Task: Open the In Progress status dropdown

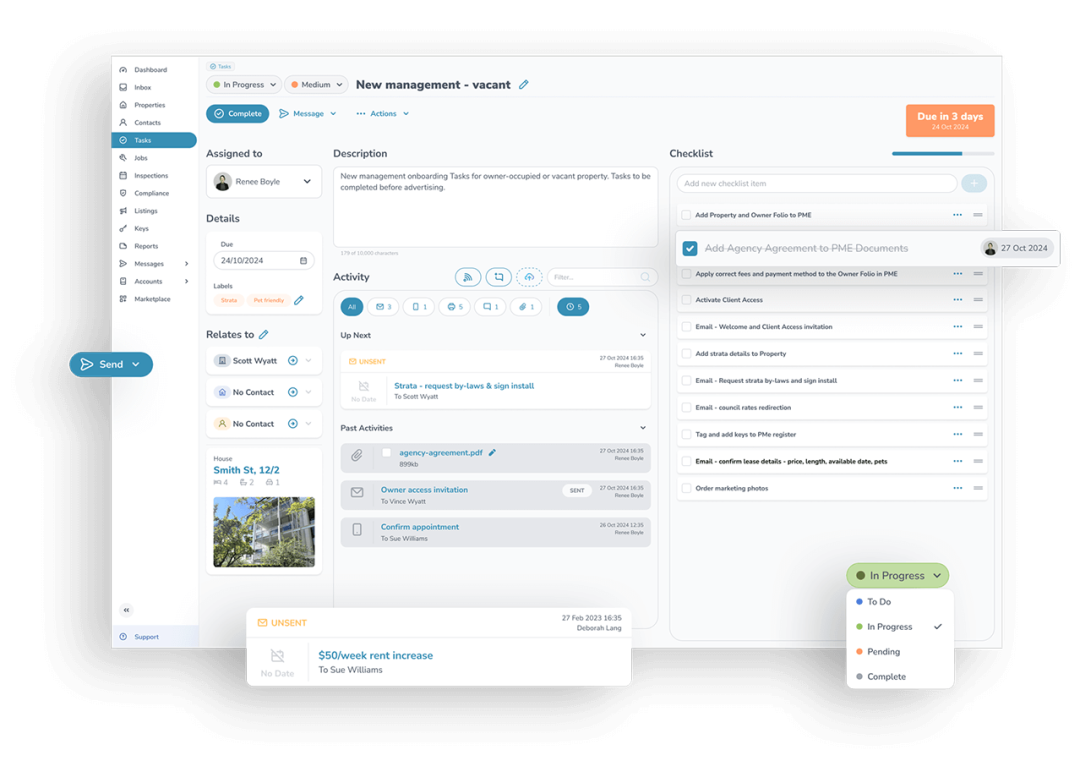Action: pos(897,575)
